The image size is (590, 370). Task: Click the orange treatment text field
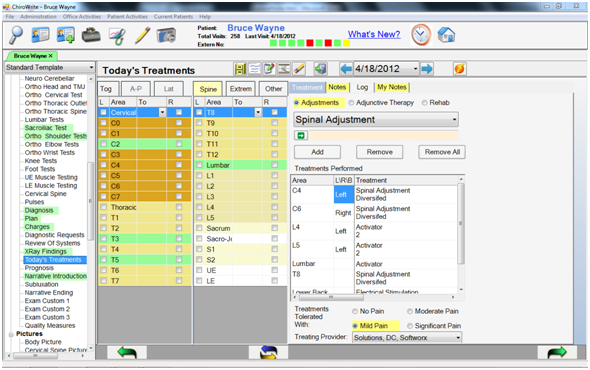[383, 136]
